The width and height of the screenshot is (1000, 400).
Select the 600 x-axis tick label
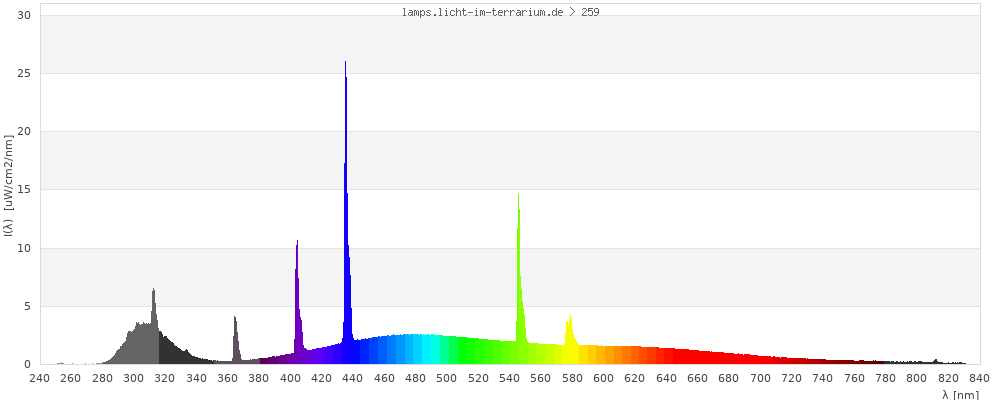(603, 378)
